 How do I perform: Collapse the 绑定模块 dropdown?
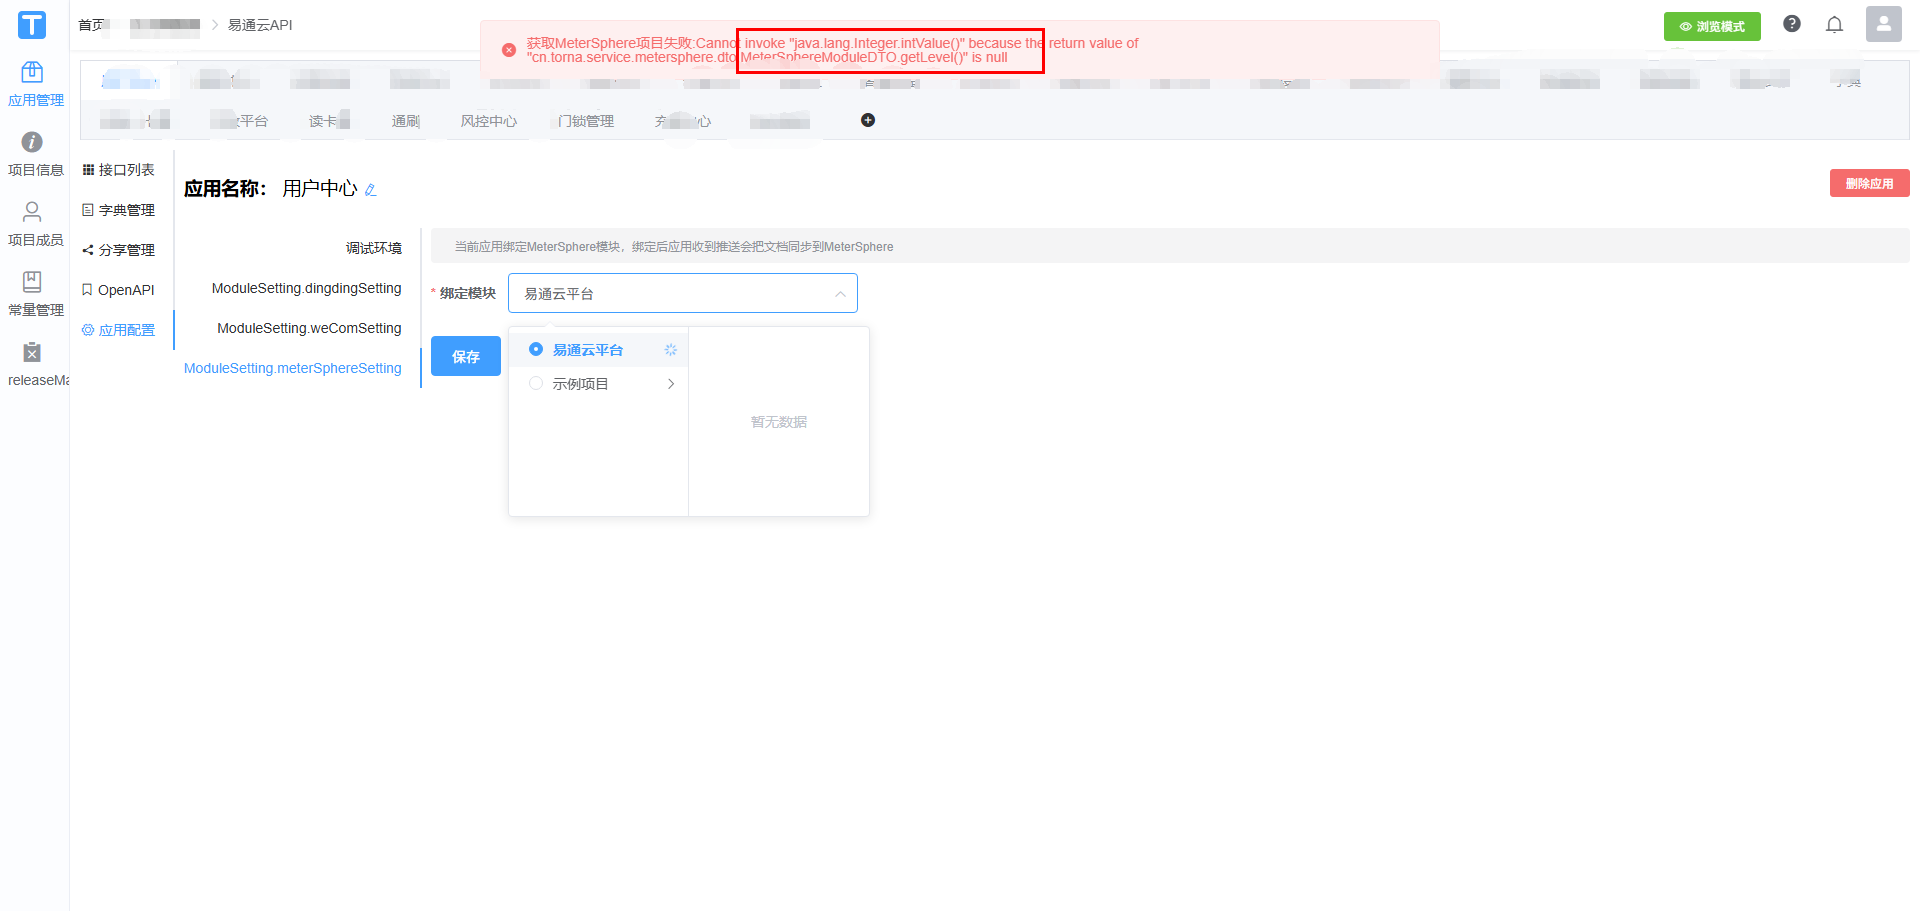(x=840, y=294)
